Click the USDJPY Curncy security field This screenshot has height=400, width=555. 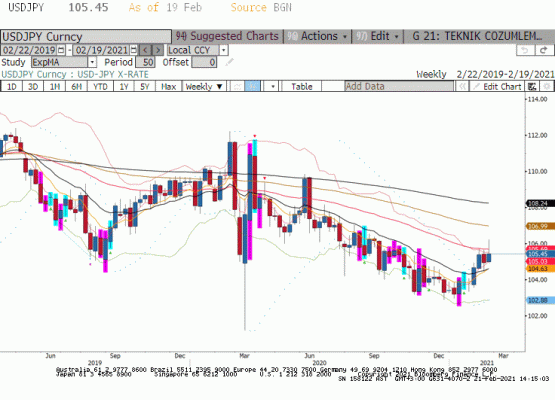point(86,37)
